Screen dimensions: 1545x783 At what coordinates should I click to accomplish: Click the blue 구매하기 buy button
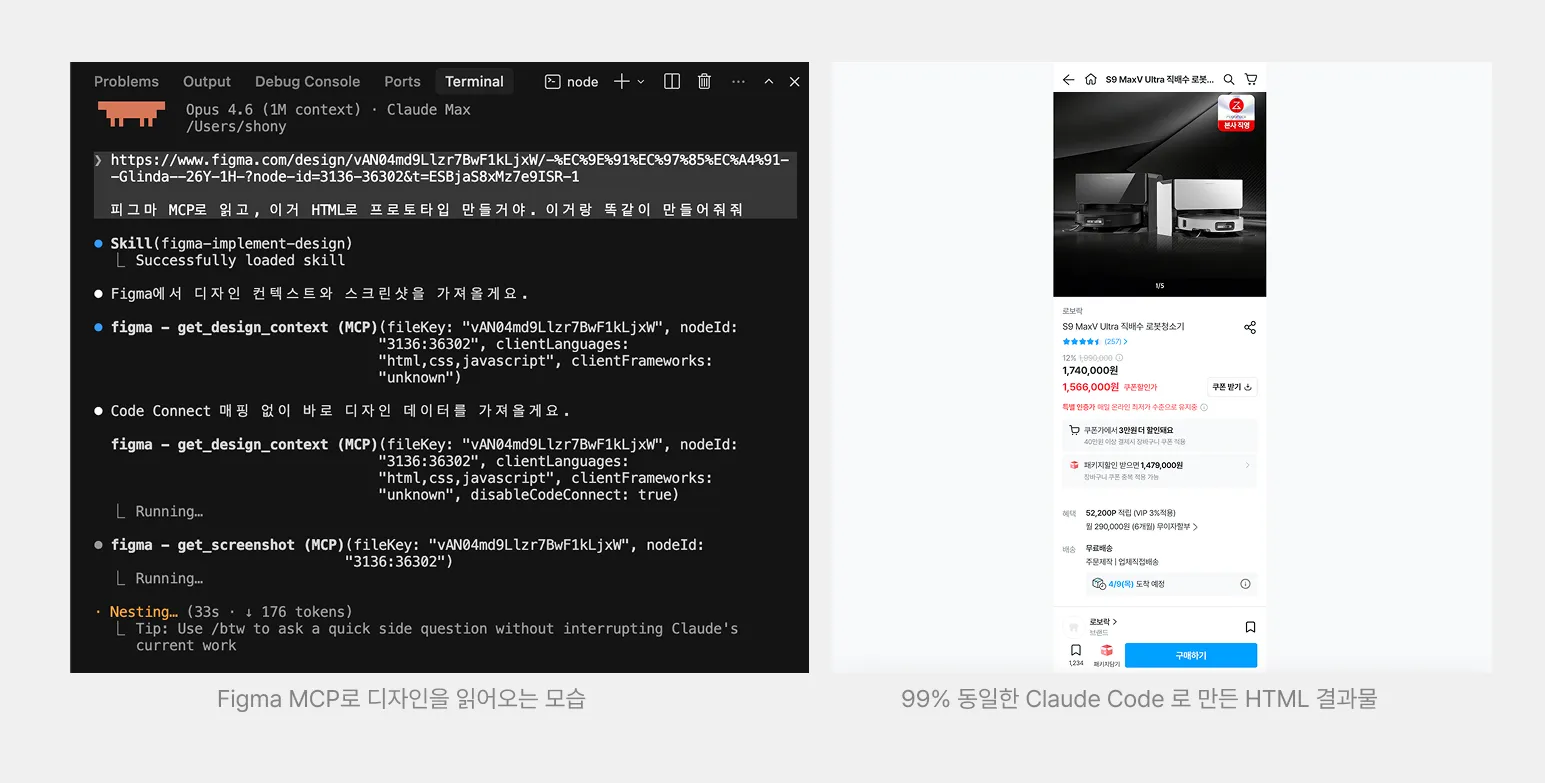click(1191, 655)
